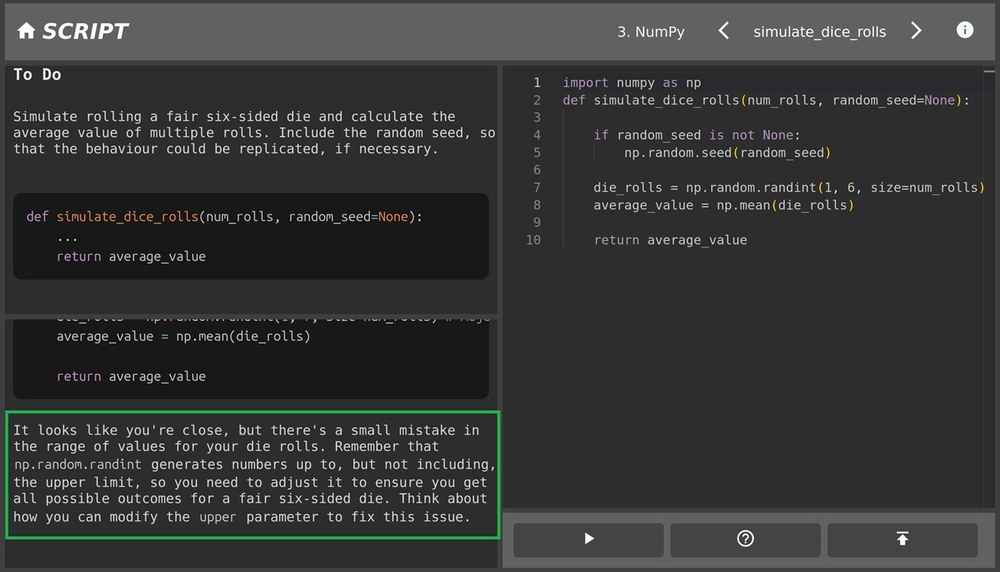
Task: Click the home icon next to SCRIPT
Action: (x=26, y=31)
